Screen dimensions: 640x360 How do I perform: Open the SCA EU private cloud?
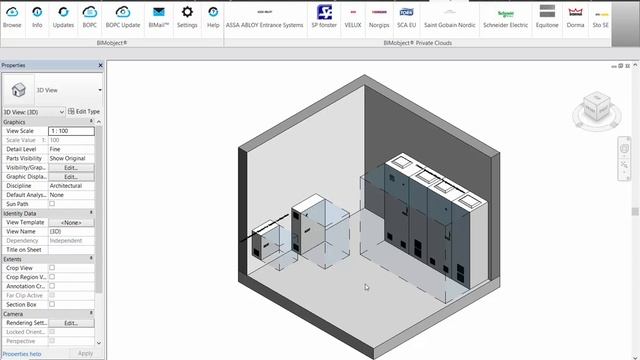point(407,17)
